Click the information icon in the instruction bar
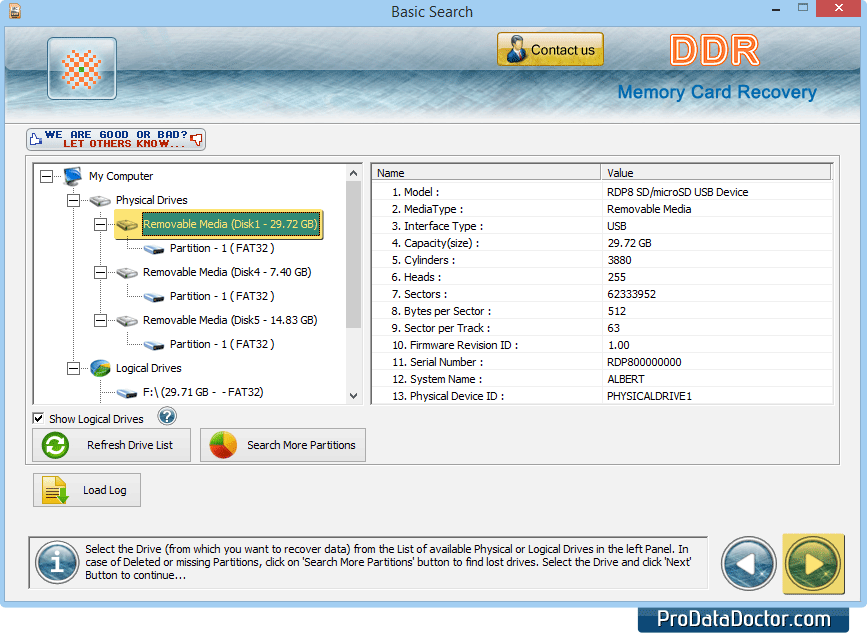Screen dimensions: 867x633 pyautogui.click(x=57, y=563)
